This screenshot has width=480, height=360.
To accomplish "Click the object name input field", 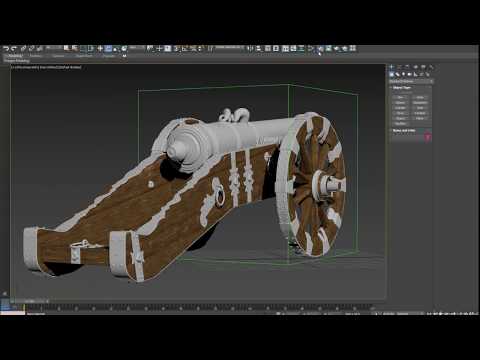I will coord(407,137).
